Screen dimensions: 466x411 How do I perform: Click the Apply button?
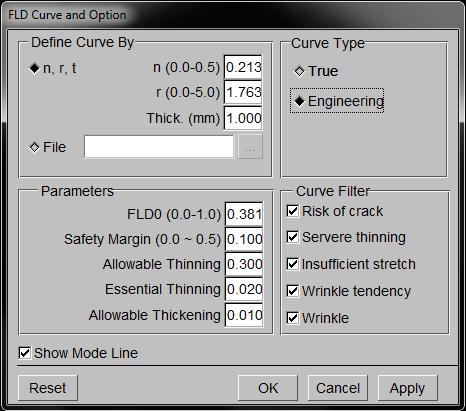407,388
